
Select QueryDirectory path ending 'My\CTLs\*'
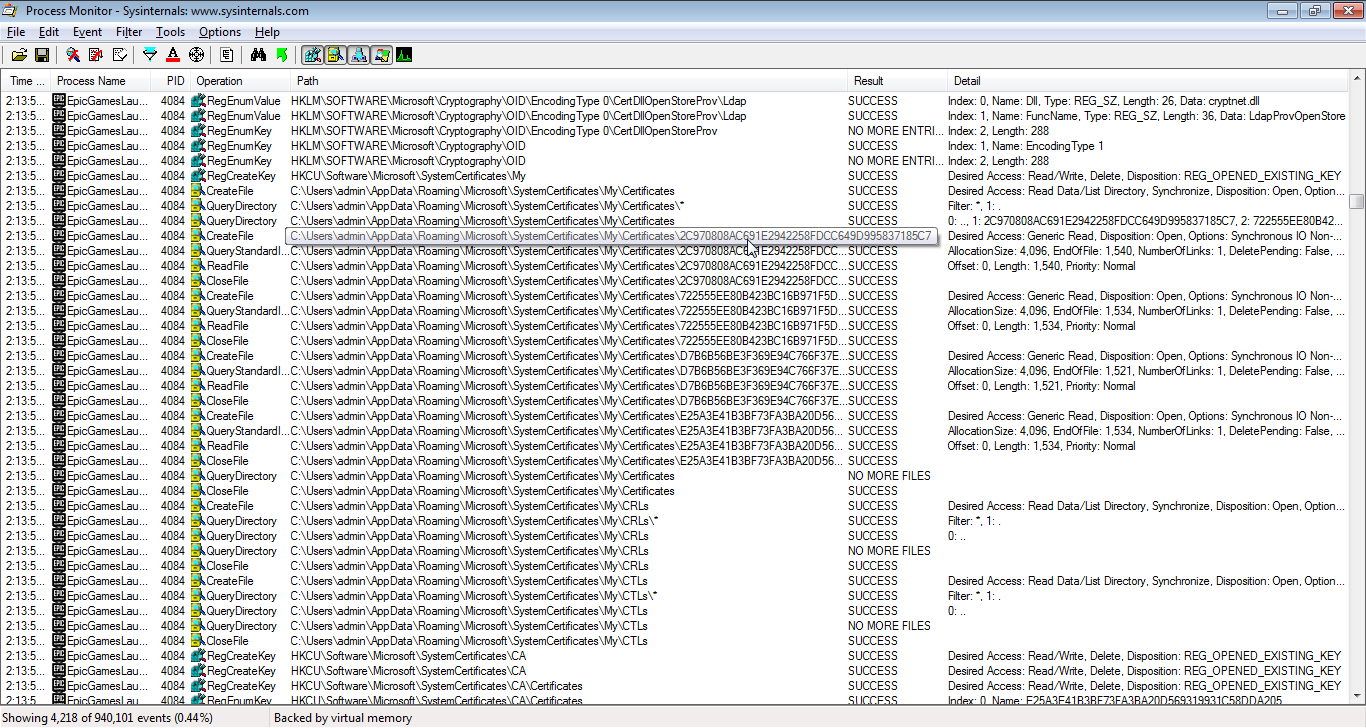tap(474, 596)
